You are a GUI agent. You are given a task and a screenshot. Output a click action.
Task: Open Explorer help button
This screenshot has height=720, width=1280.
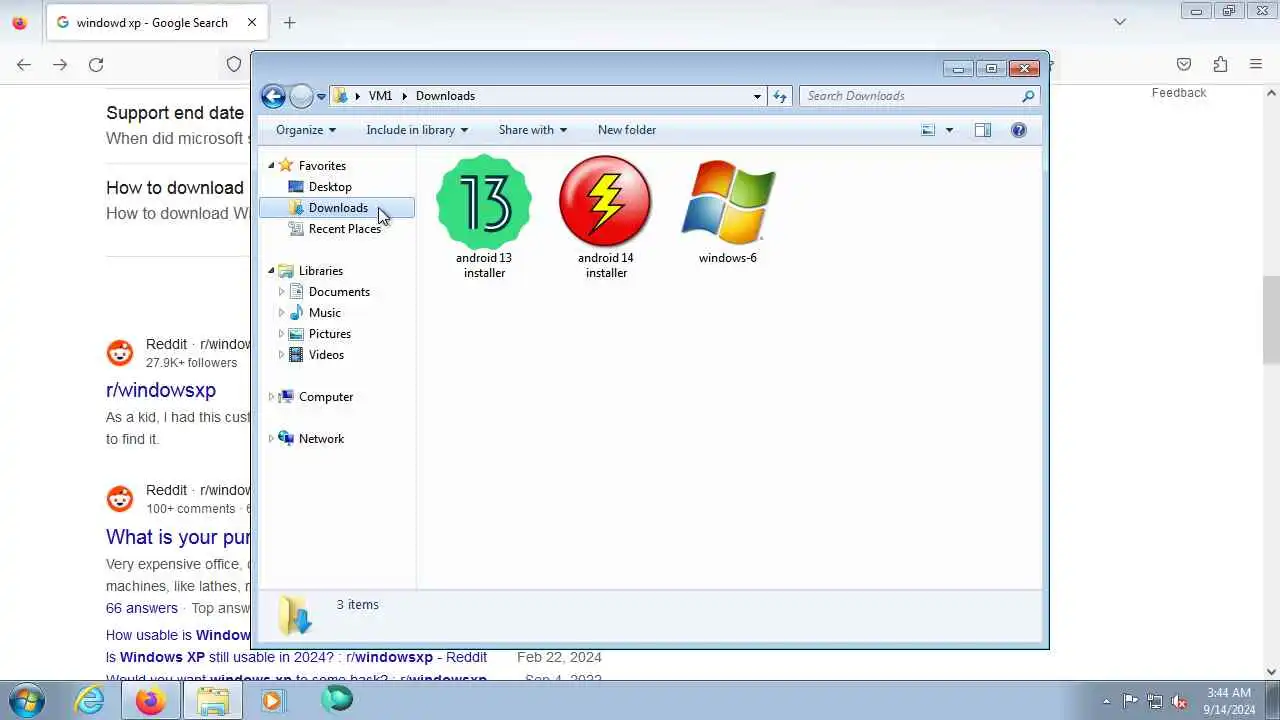coord(1018,130)
